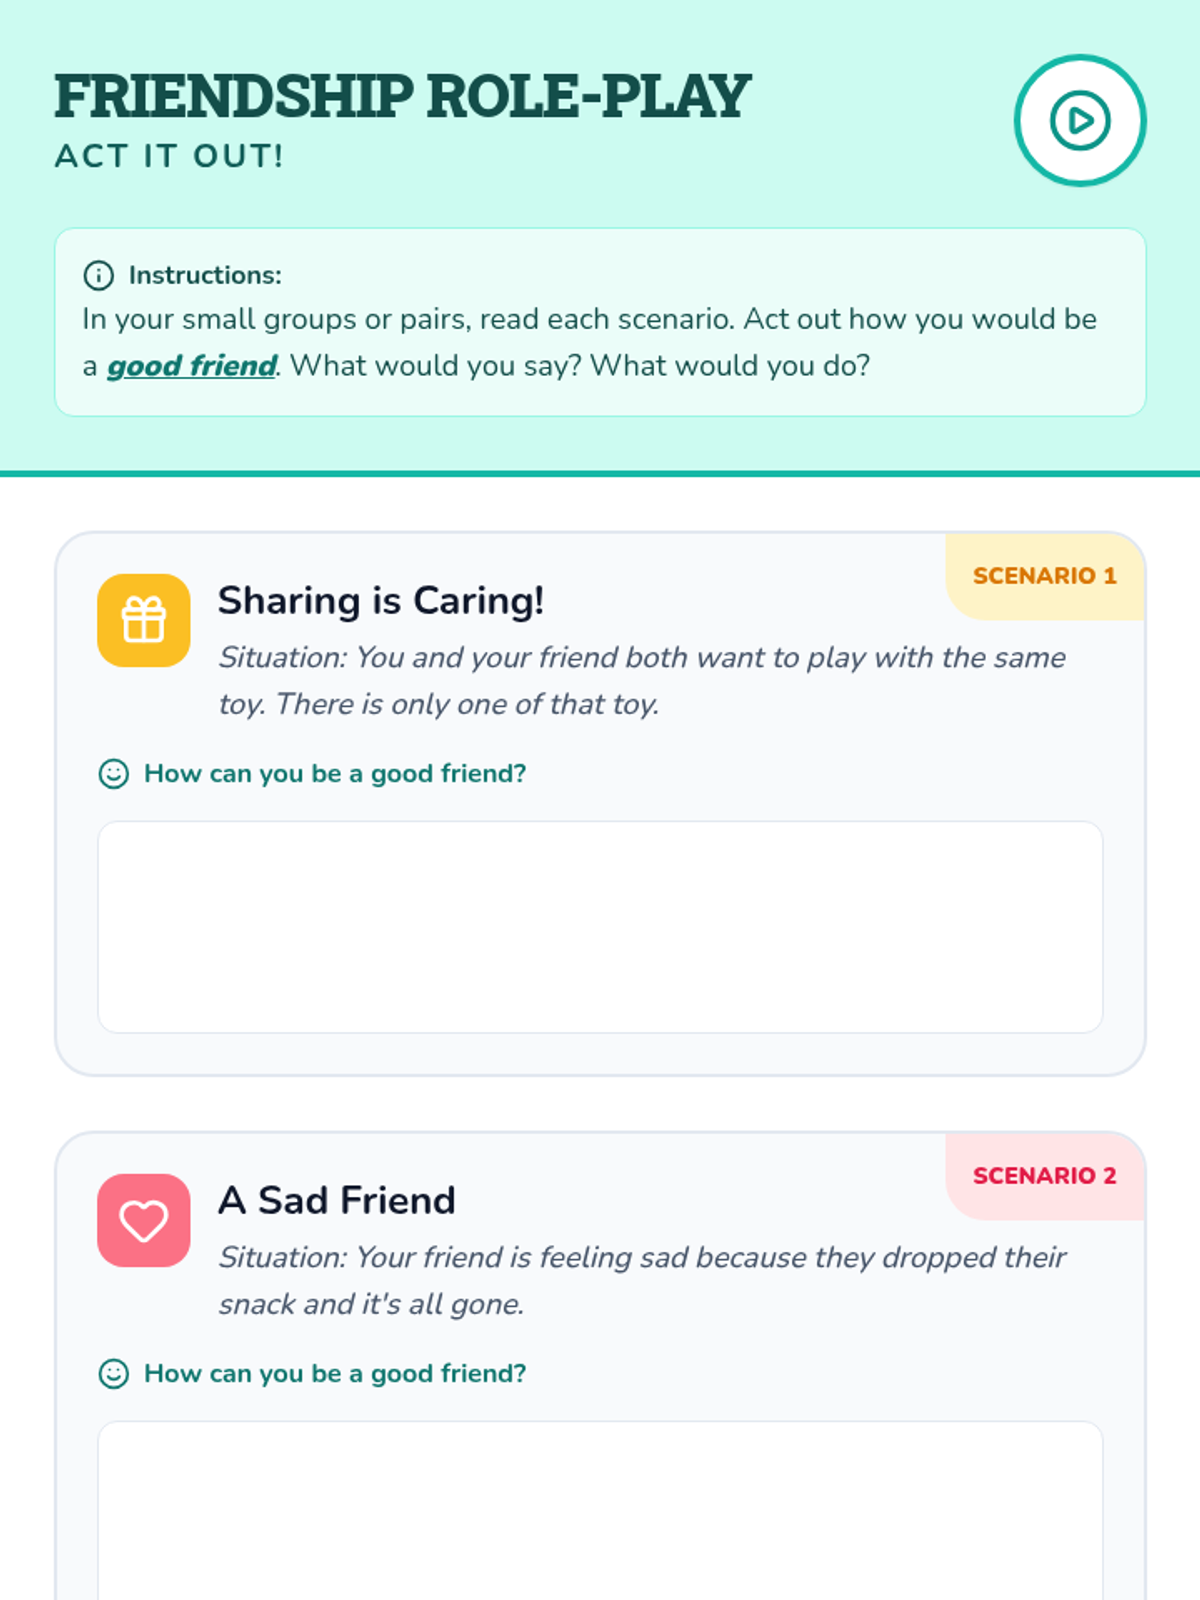Click the smiley icon under A Sad Friend

[114, 1374]
